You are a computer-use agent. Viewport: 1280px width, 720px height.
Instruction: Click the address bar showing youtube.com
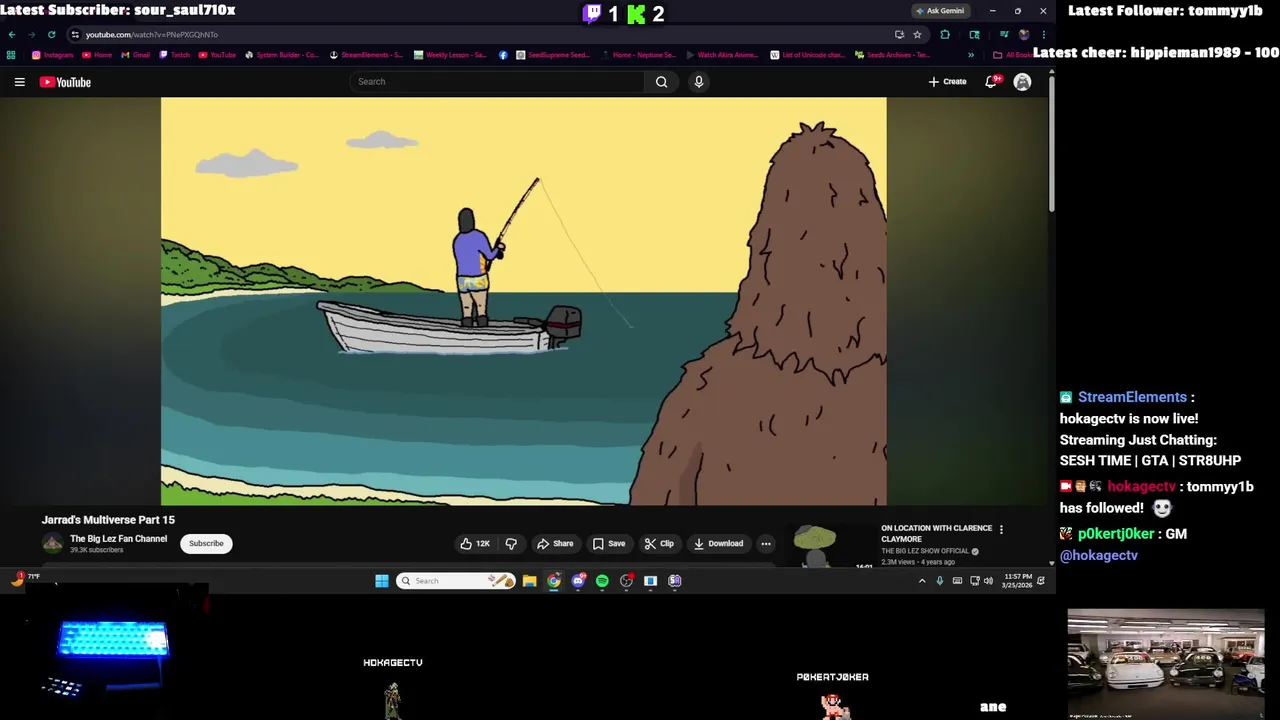(x=480, y=34)
